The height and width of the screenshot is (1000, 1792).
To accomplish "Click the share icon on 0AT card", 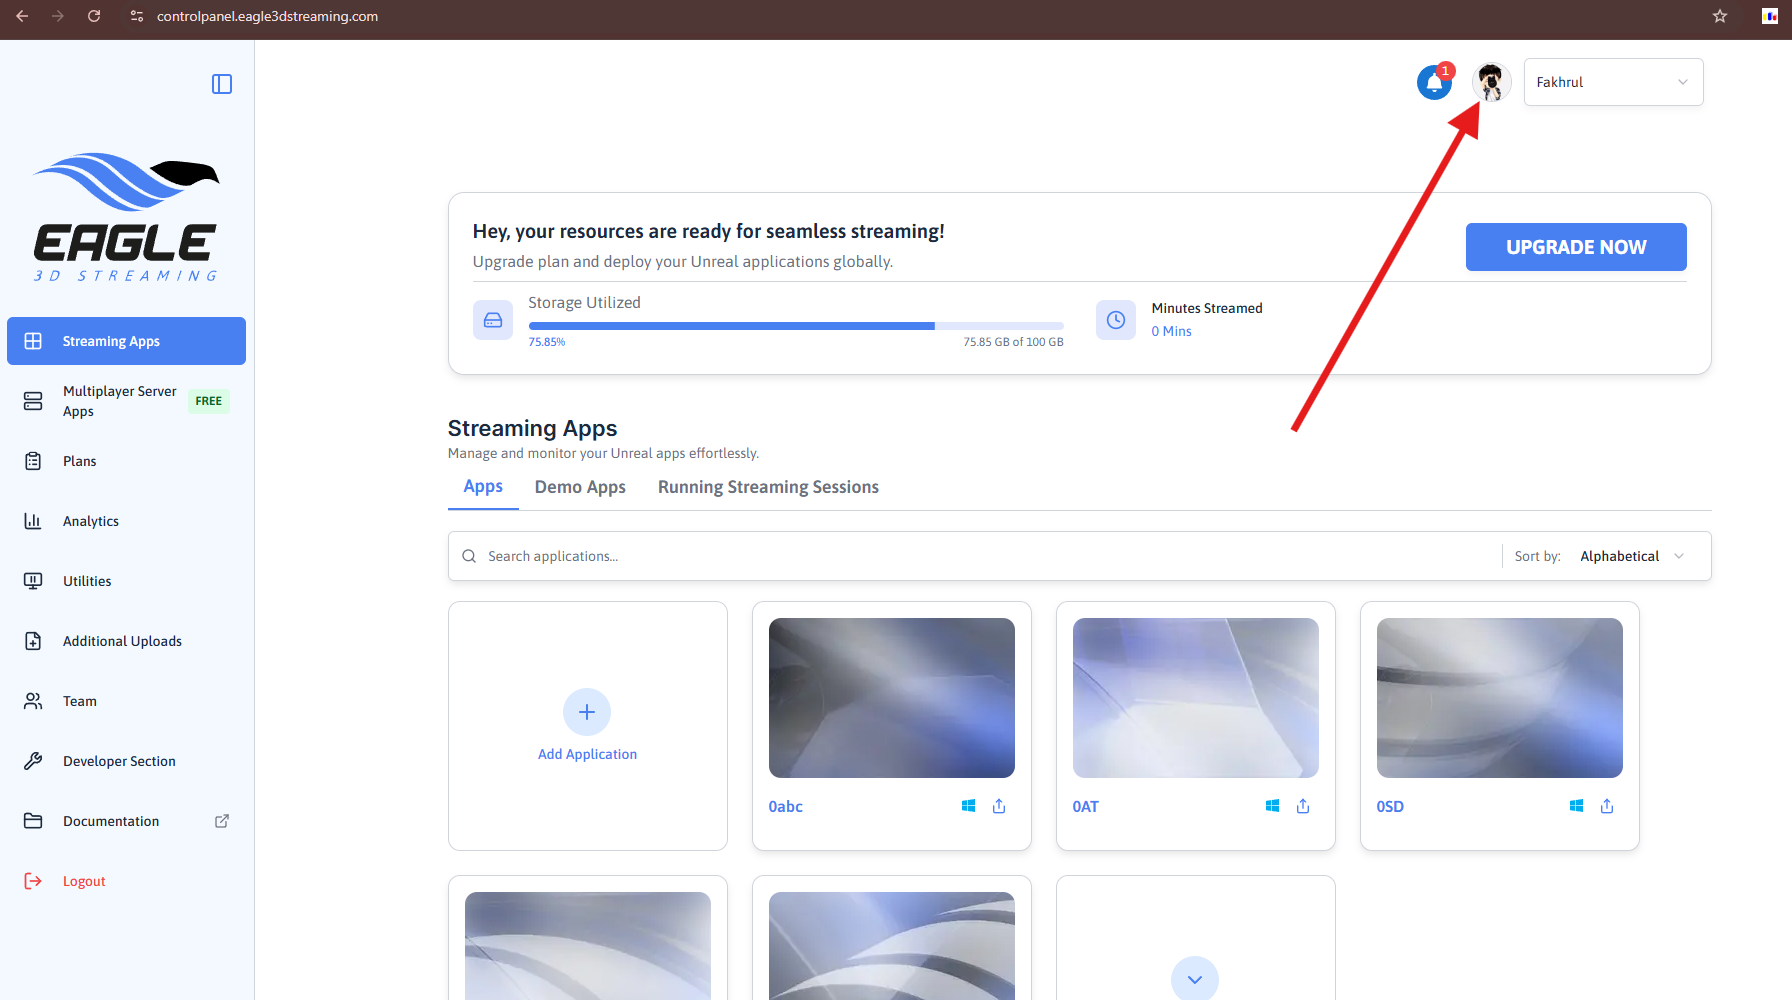I will click(x=1303, y=806).
